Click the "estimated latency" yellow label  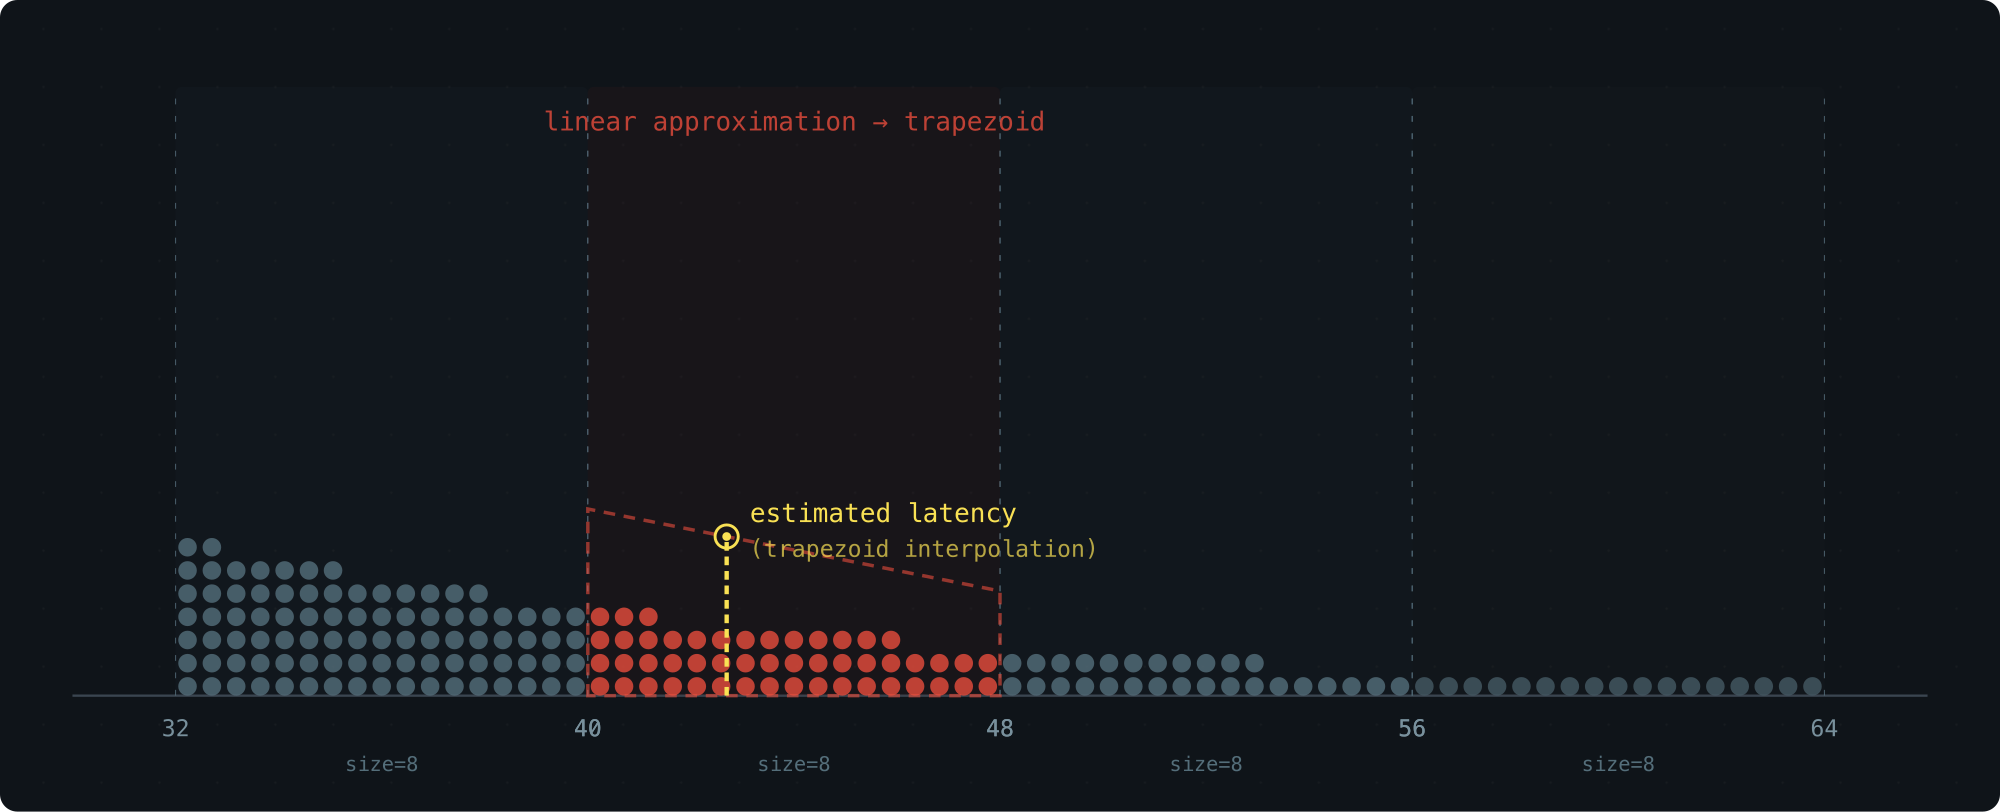(882, 514)
